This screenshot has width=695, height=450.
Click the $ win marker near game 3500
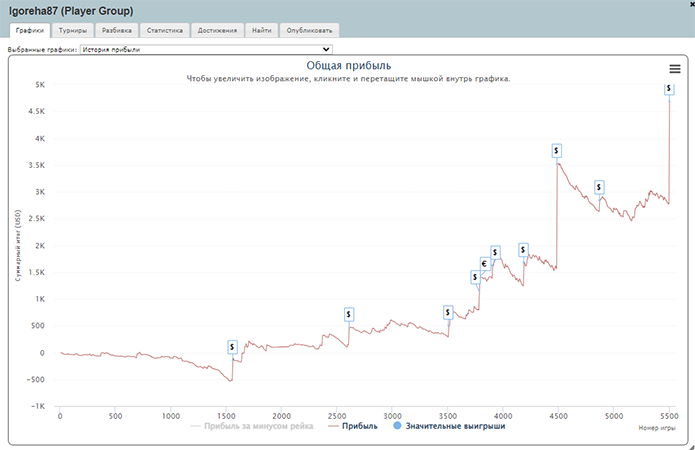click(x=448, y=313)
